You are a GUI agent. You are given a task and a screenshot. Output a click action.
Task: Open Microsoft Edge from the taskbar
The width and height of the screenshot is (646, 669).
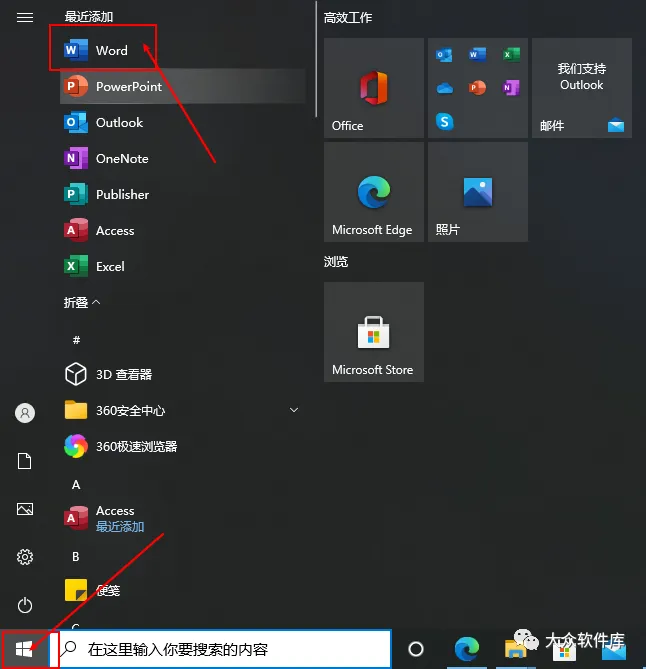coord(467,649)
